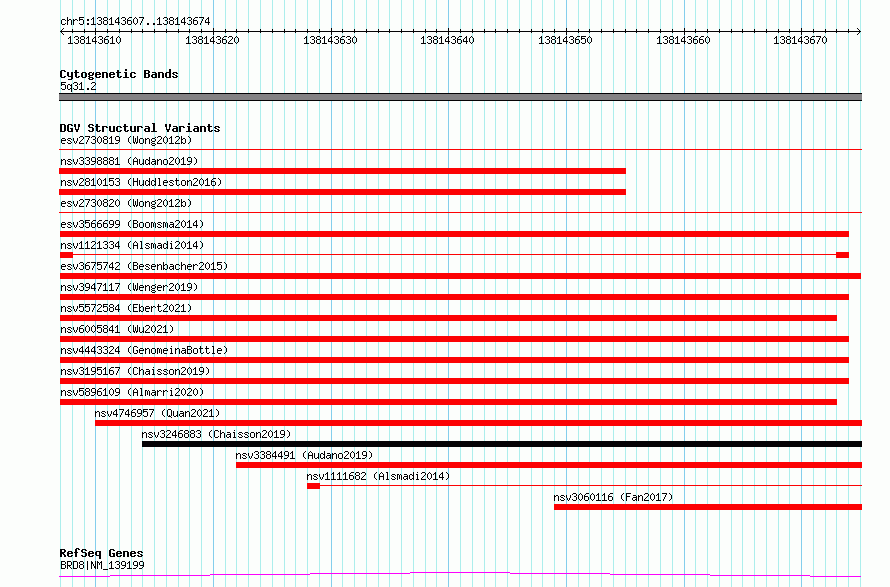Open variant esv3566699 (Boomsma2014) label
Viewport: 890px width, 587px height.
point(132,224)
